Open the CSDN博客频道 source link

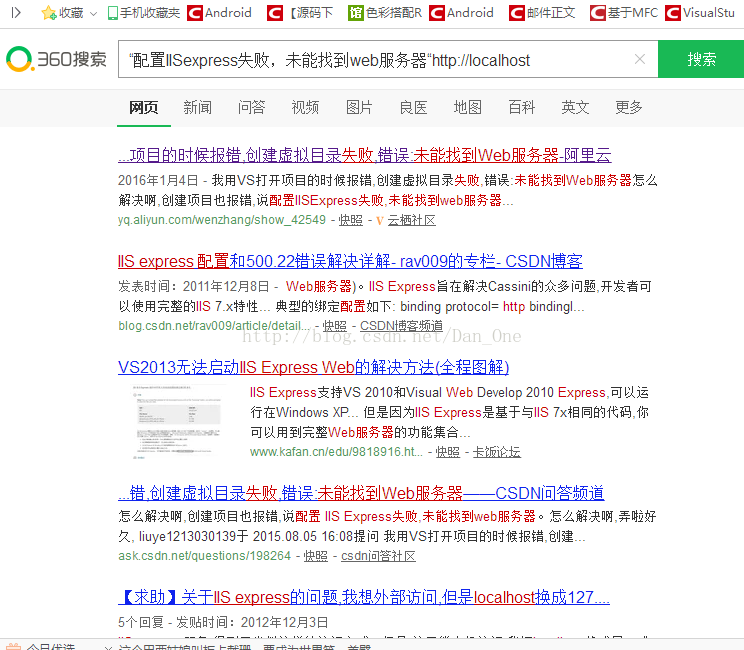coord(401,326)
